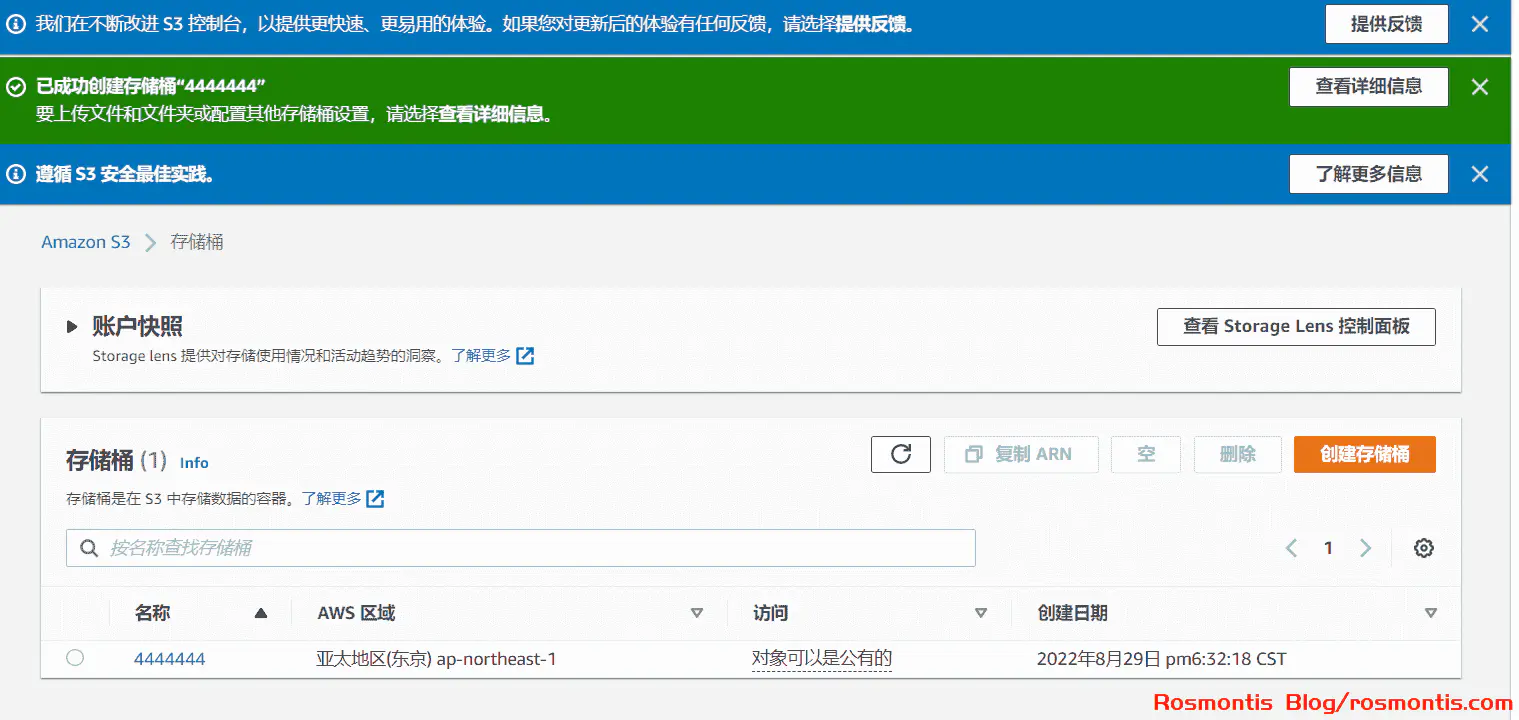Click the 存储桶 breadcrumb text
1519x720 pixels.
(197, 242)
